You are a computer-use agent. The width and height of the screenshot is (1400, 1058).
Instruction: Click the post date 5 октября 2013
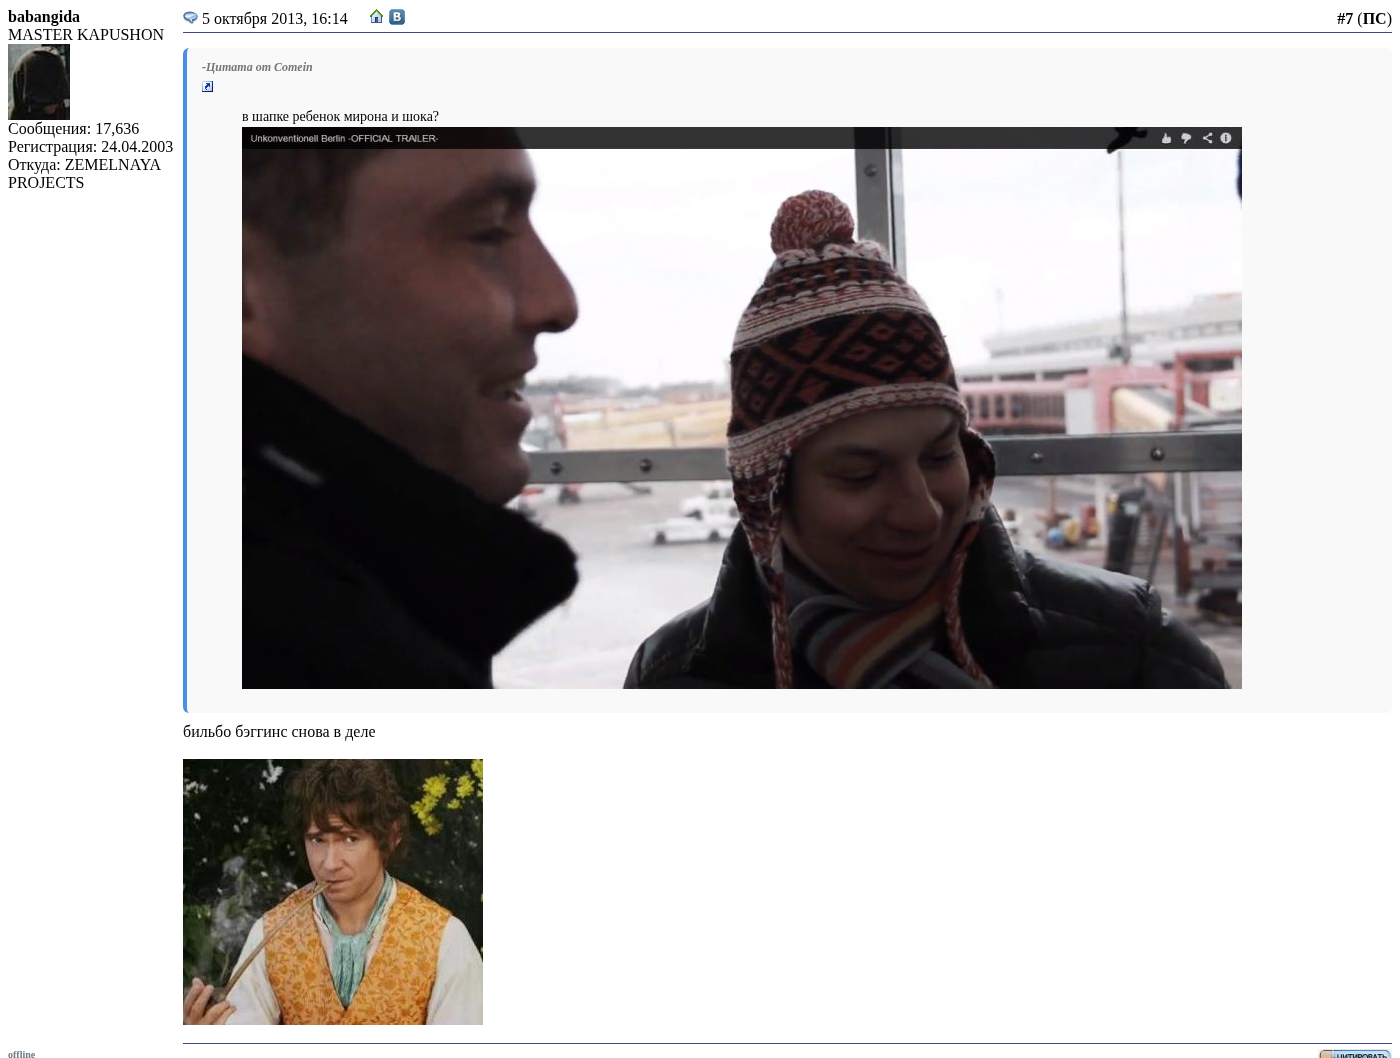tap(274, 19)
